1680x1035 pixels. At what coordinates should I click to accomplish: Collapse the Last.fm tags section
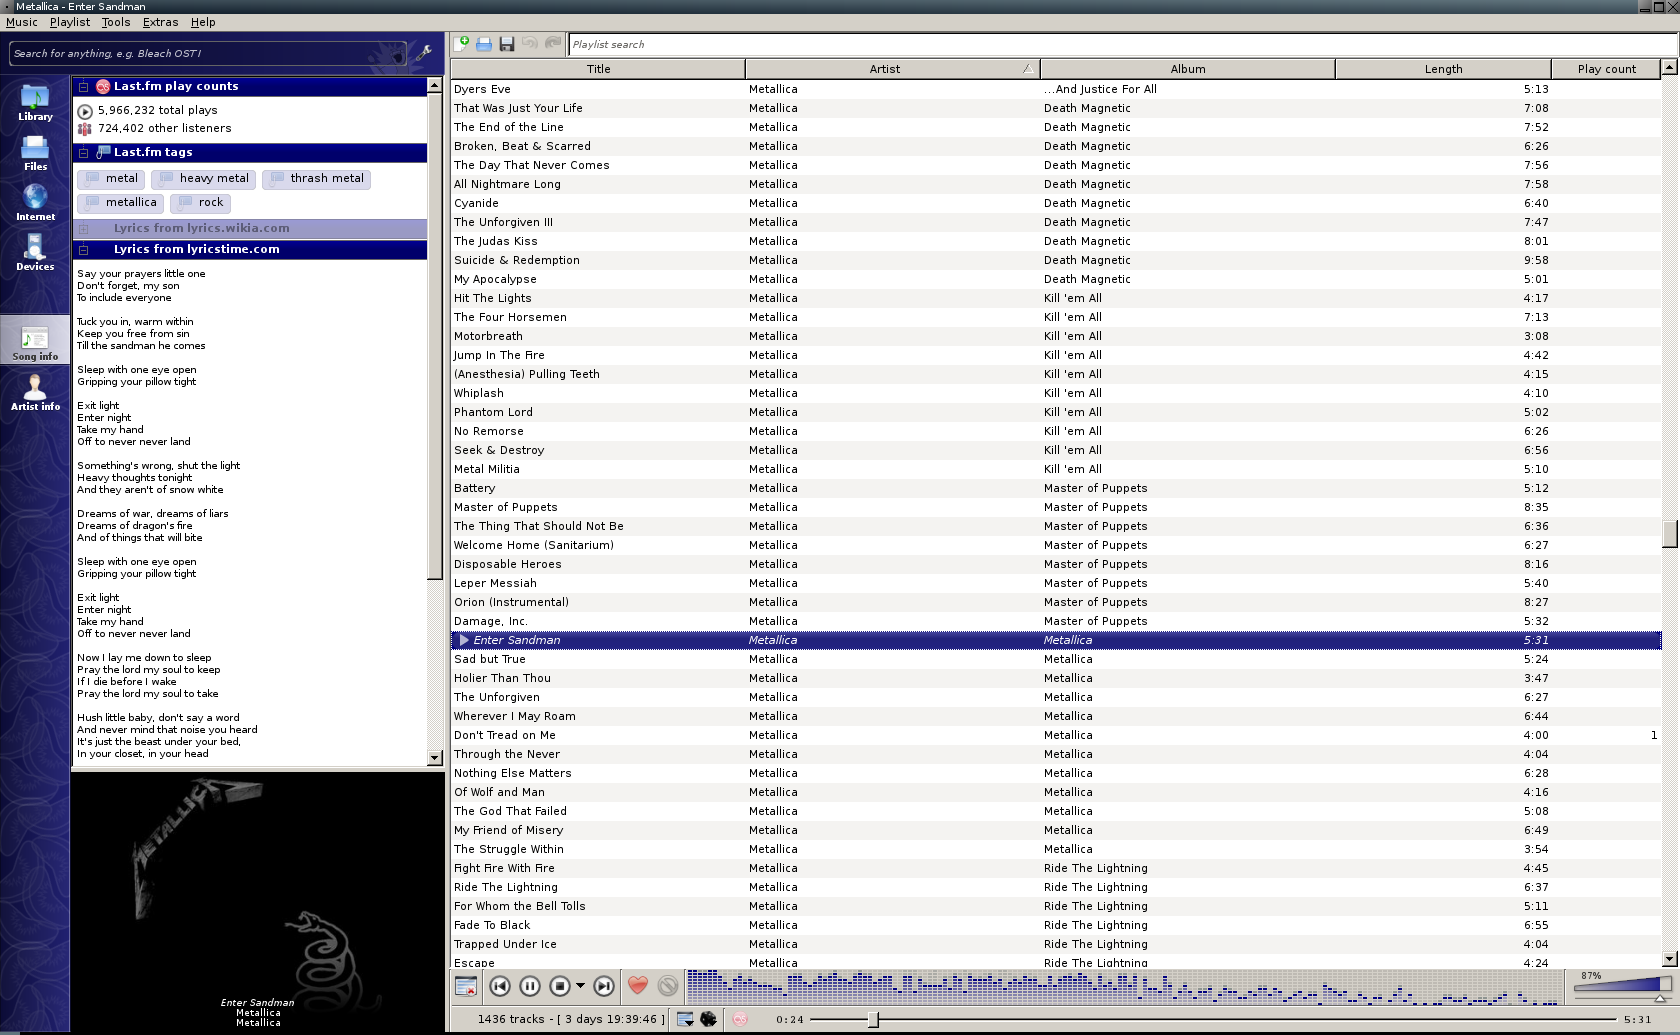tap(84, 153)
